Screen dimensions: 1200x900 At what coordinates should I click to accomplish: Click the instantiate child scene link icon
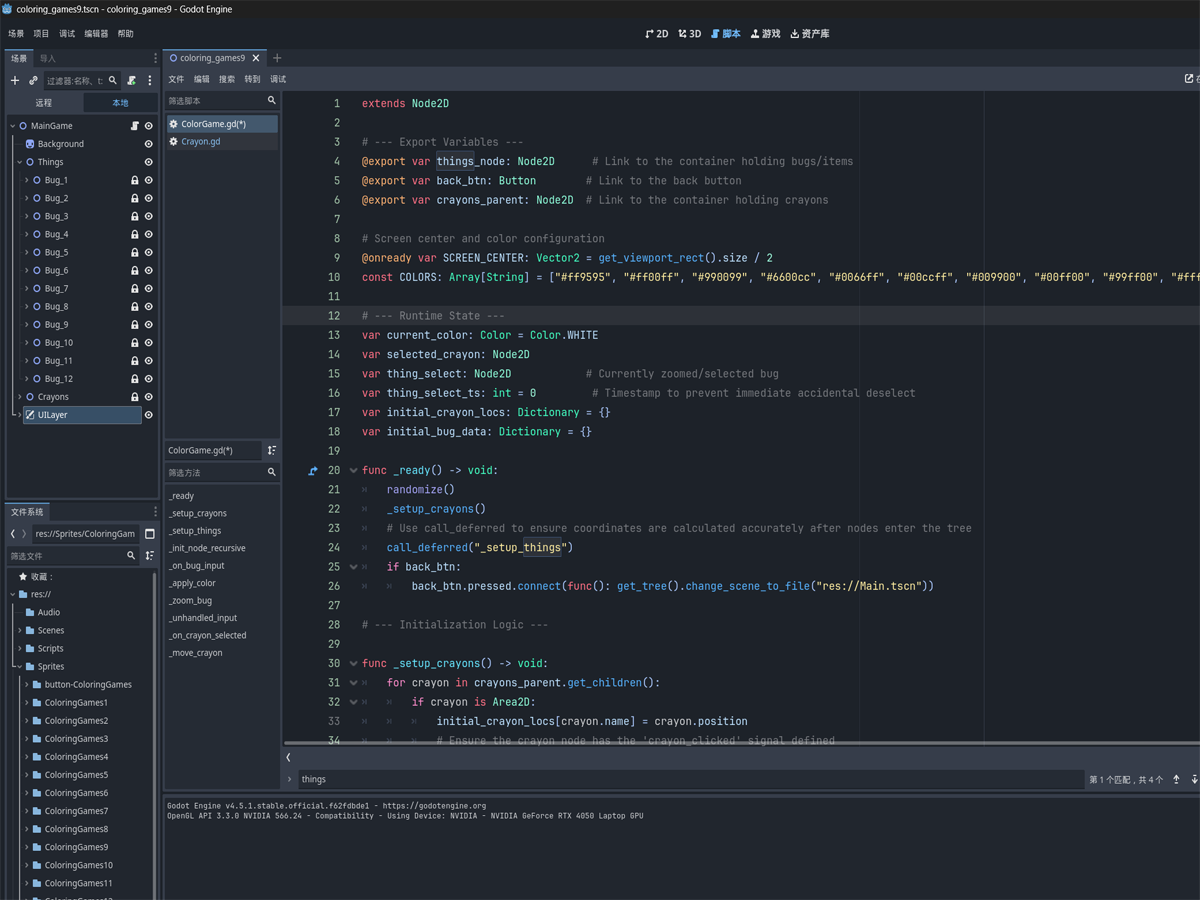coord(33,81)
